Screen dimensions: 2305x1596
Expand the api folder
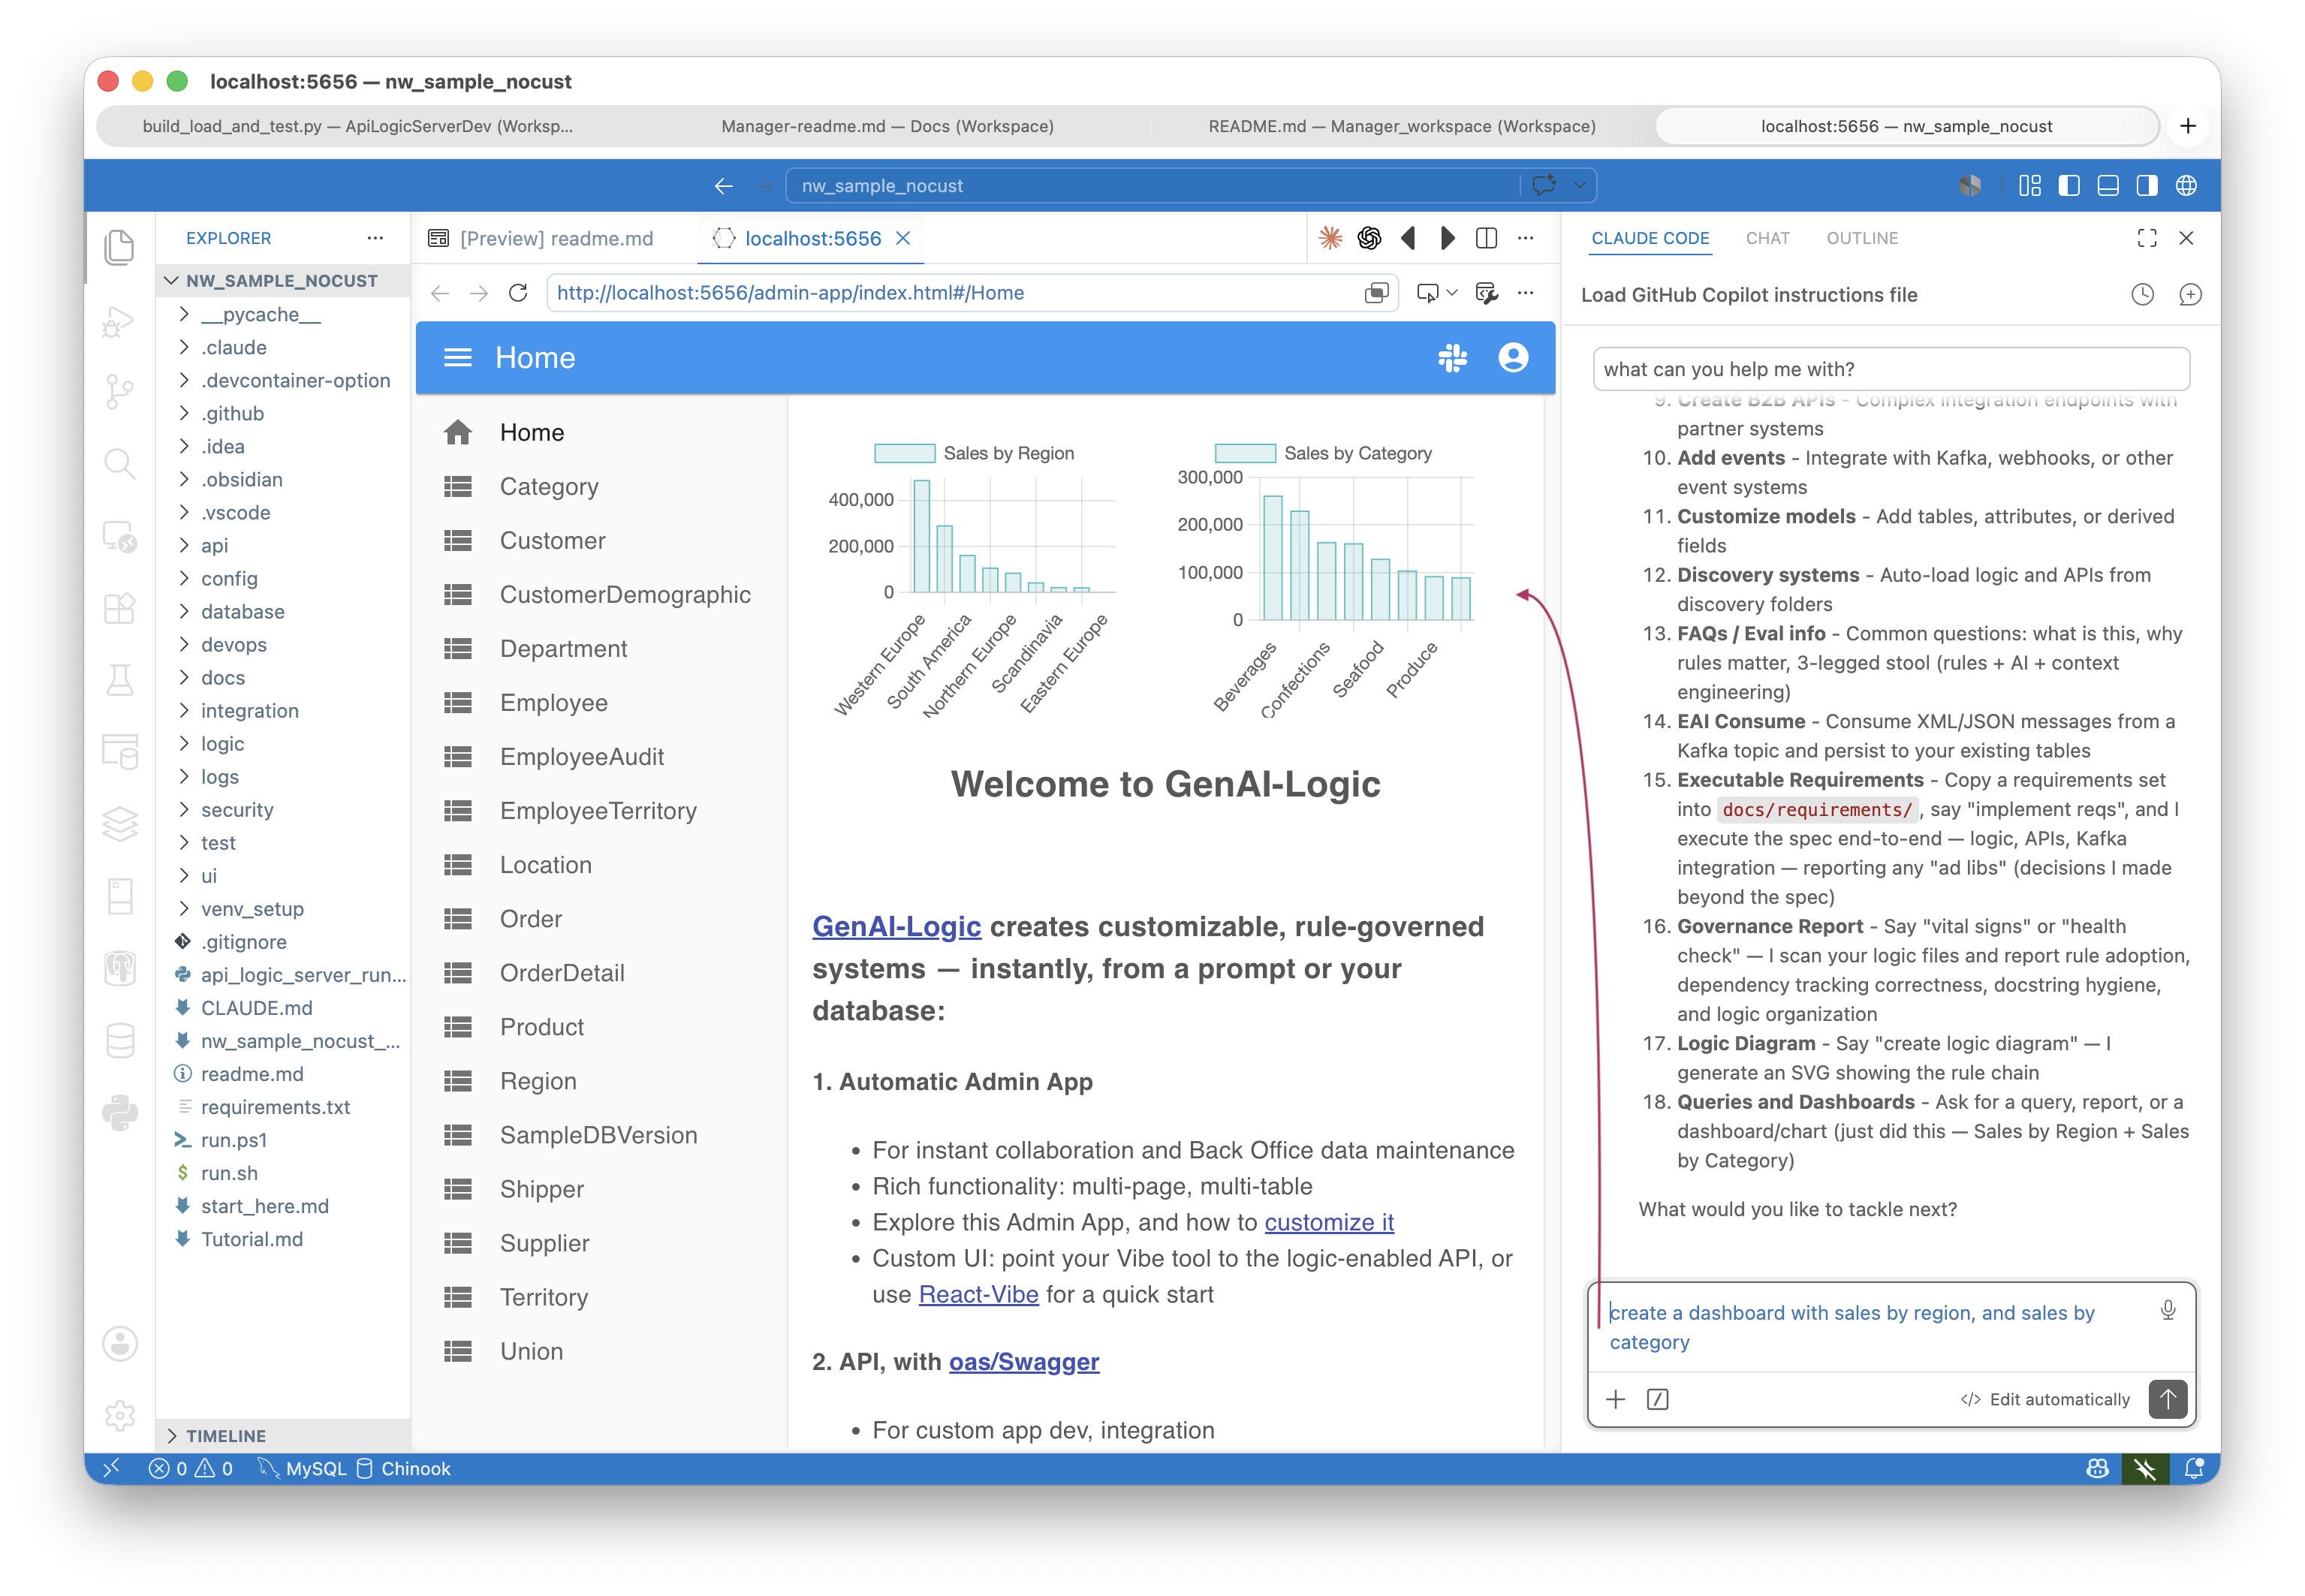point(214,546)
